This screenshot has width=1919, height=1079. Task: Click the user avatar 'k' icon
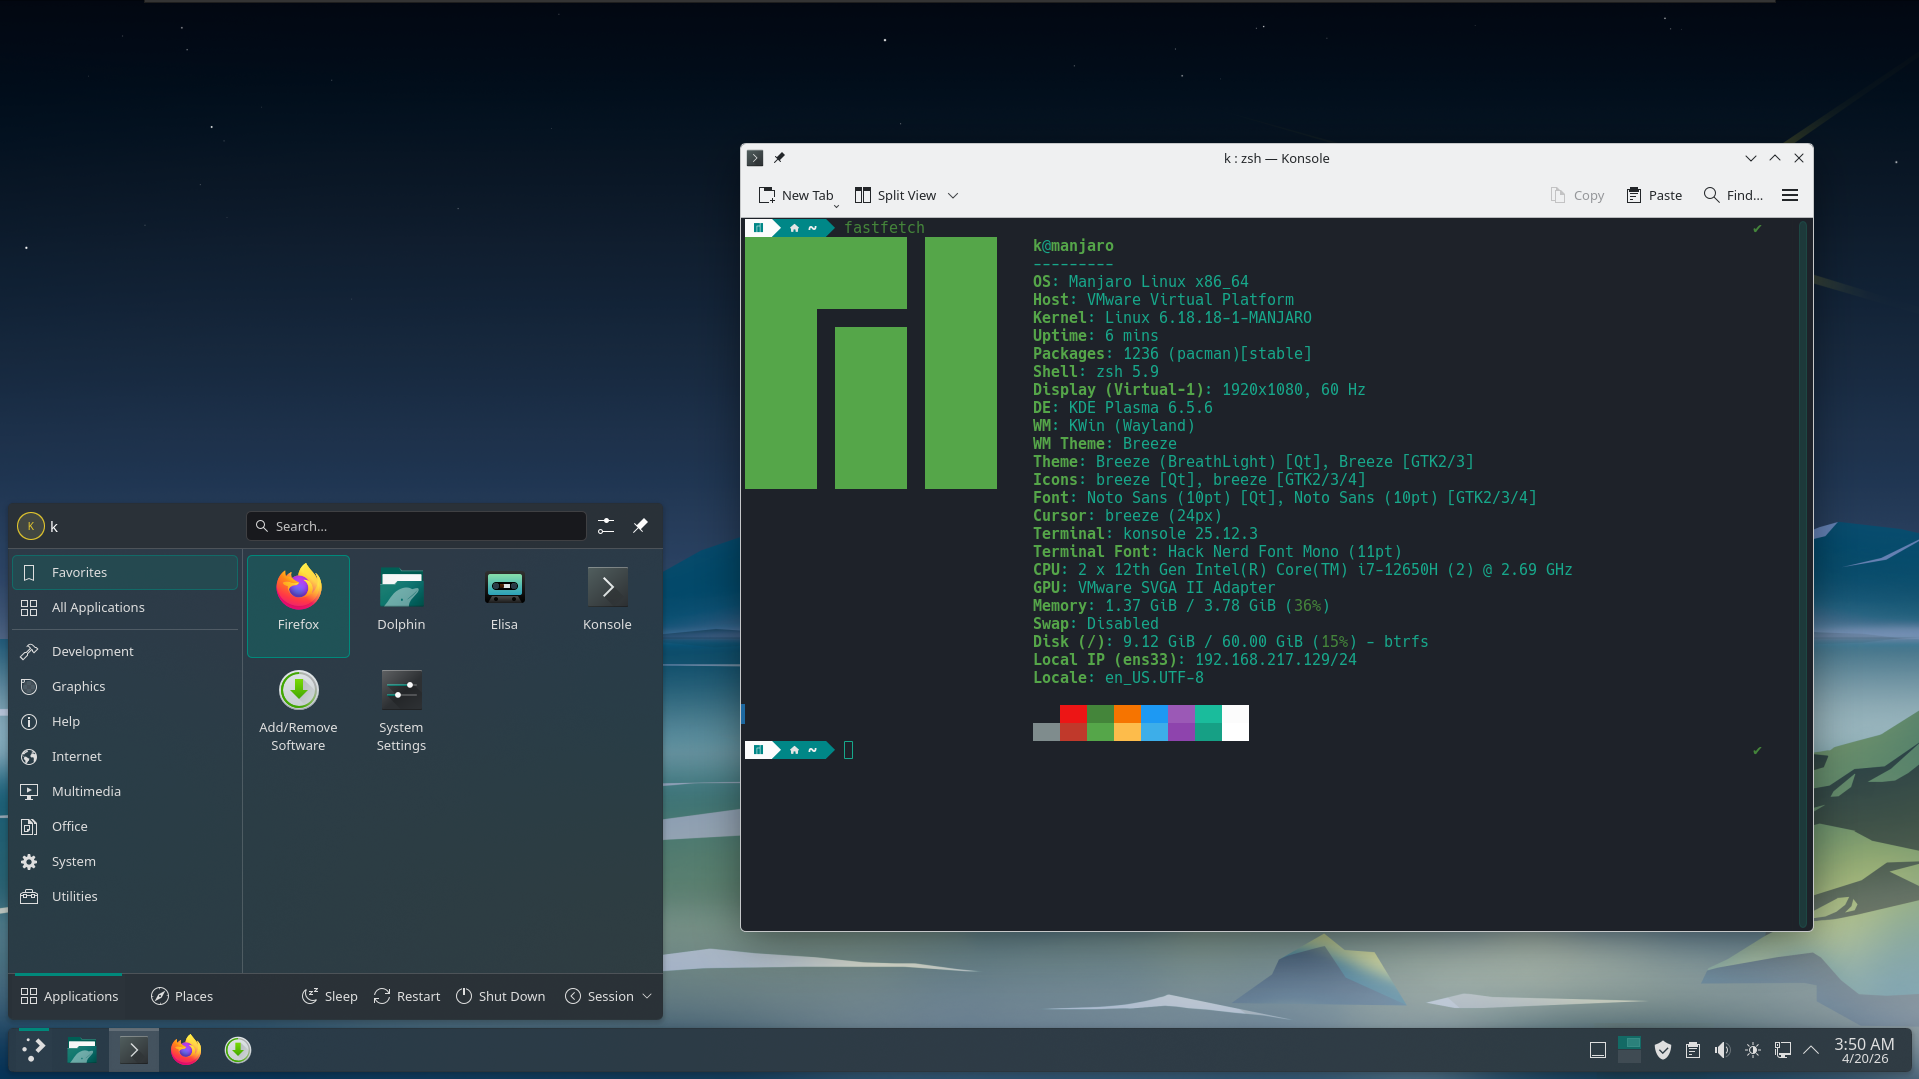point(31,526)
